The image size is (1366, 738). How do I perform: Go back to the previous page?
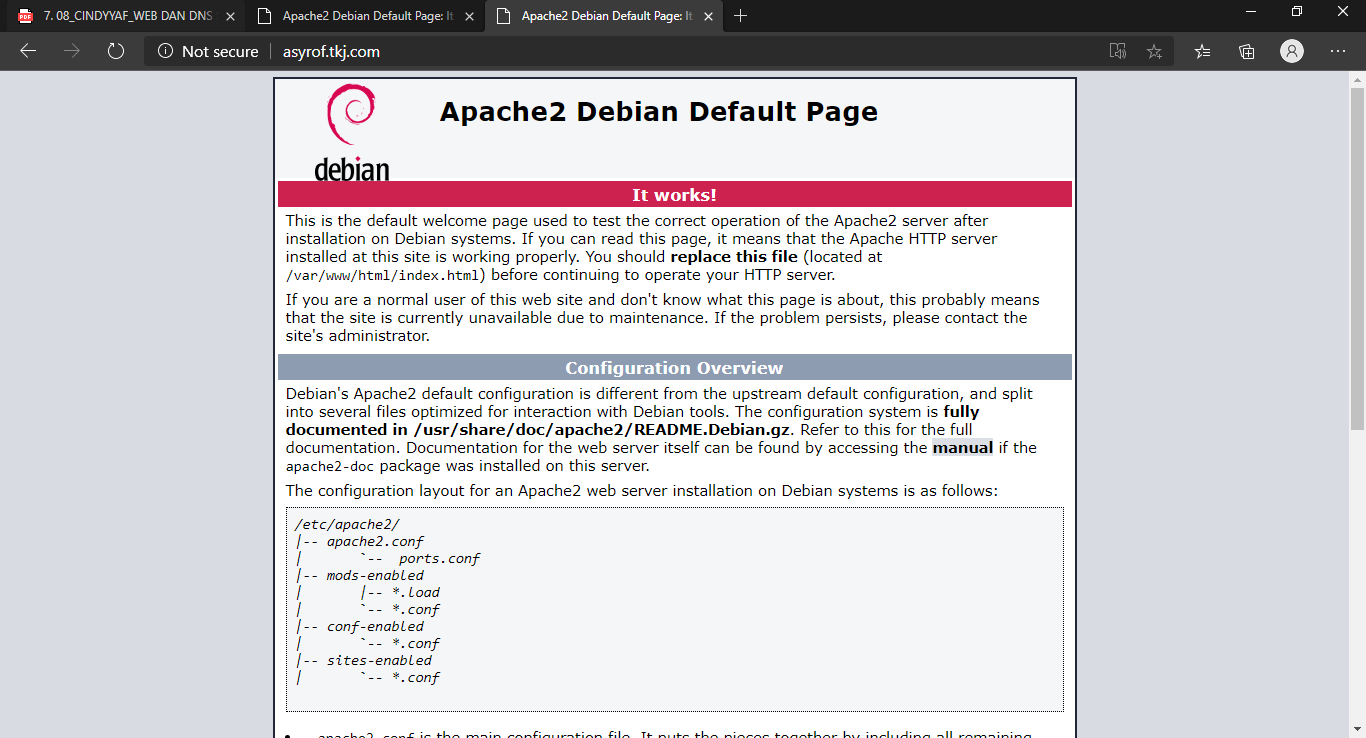(28, 51)
